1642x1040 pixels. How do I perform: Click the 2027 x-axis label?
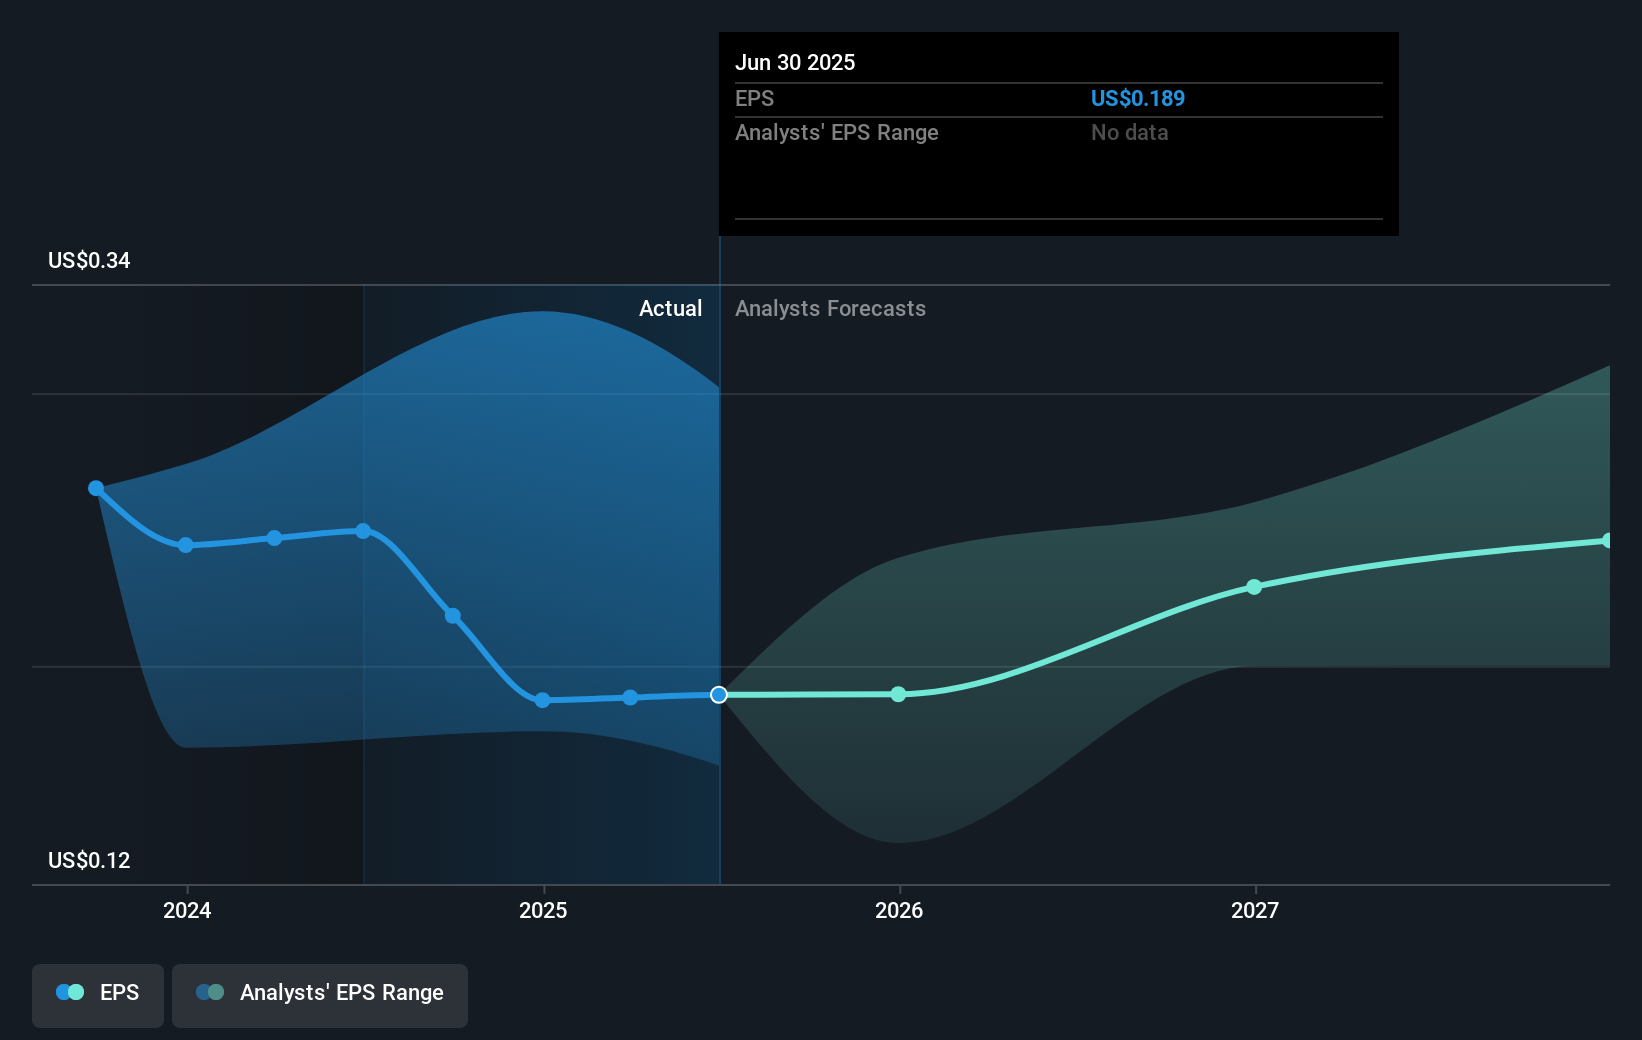tap(1255, 910)
